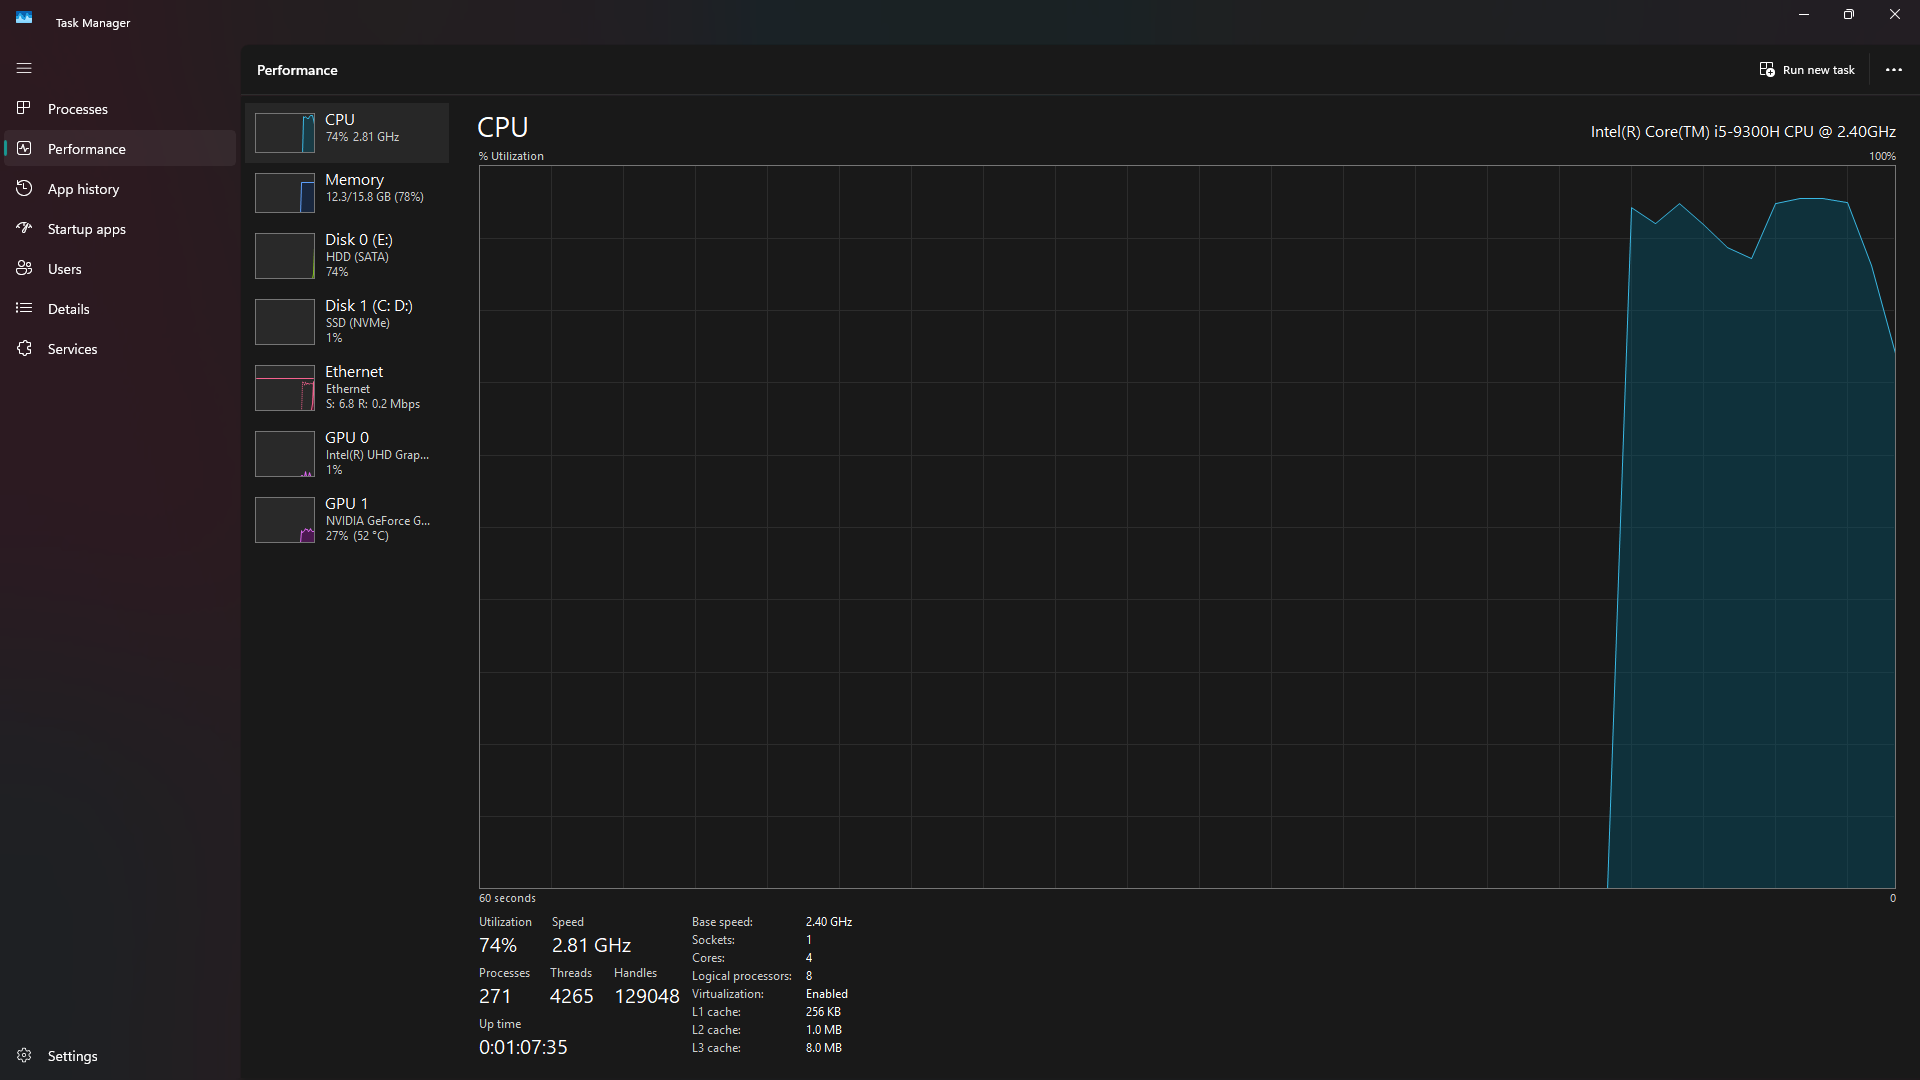Select the Ethernet network entry
Screen dimensions: 1920x1080
click(347, 387)
